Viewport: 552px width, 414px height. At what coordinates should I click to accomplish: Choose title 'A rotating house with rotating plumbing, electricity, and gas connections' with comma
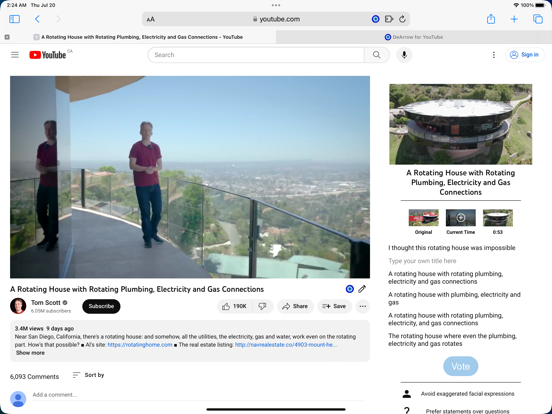point(445,319)
